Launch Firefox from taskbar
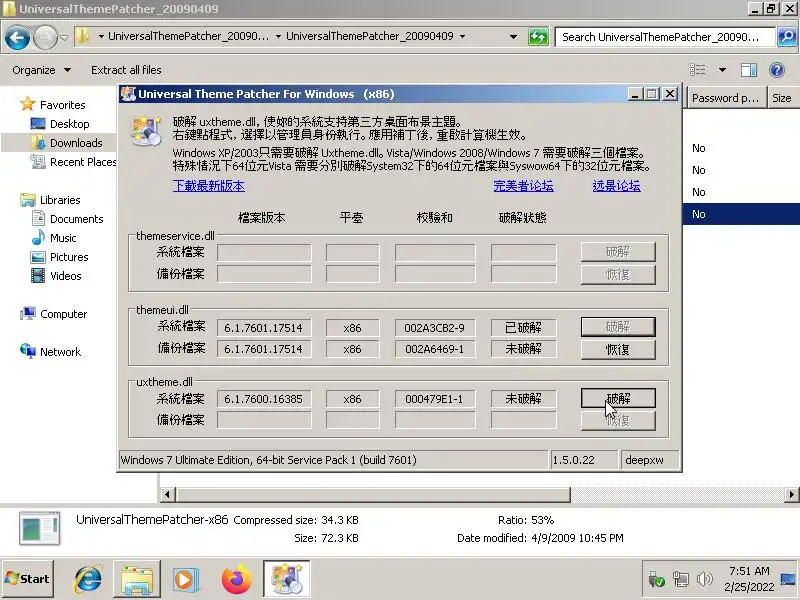This screenshot has width=800, height=600. (237, 579)
